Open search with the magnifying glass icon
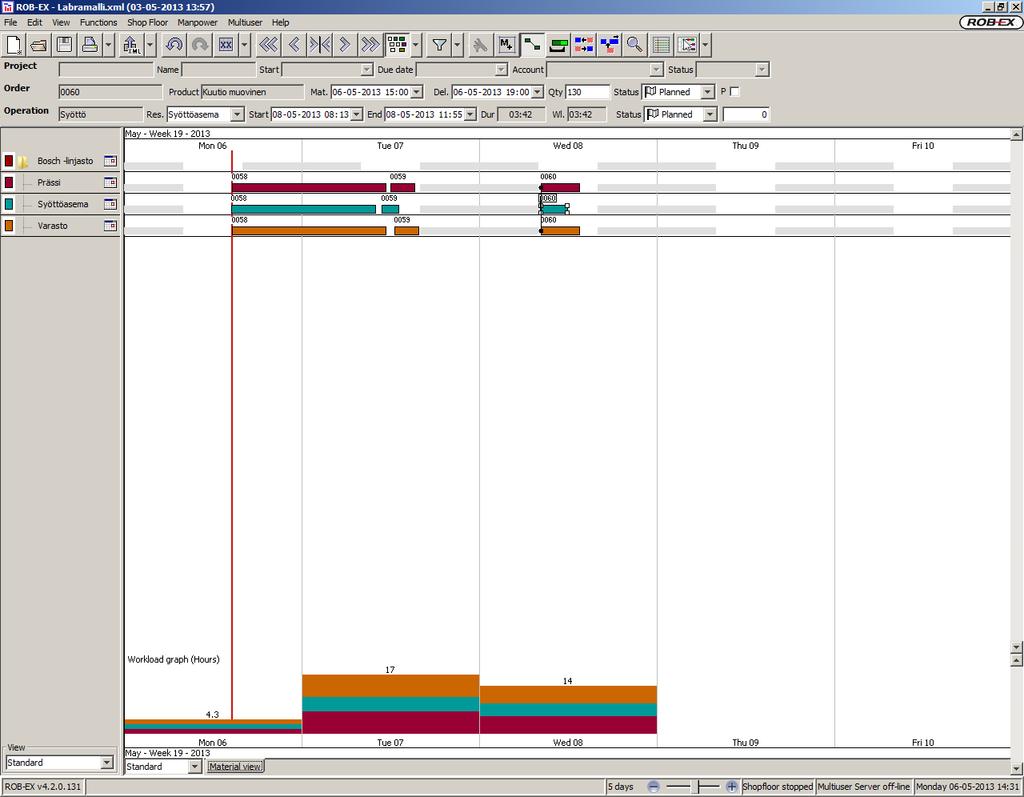 pos(634,44)
